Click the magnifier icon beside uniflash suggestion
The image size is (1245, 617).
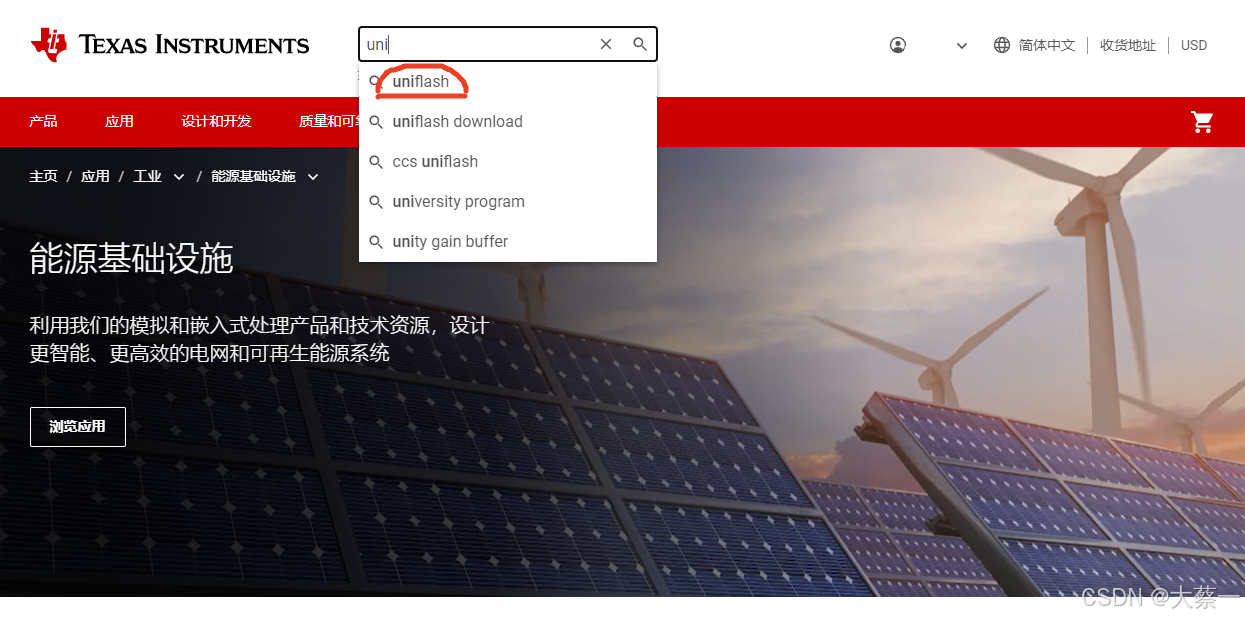pos(377,81)
